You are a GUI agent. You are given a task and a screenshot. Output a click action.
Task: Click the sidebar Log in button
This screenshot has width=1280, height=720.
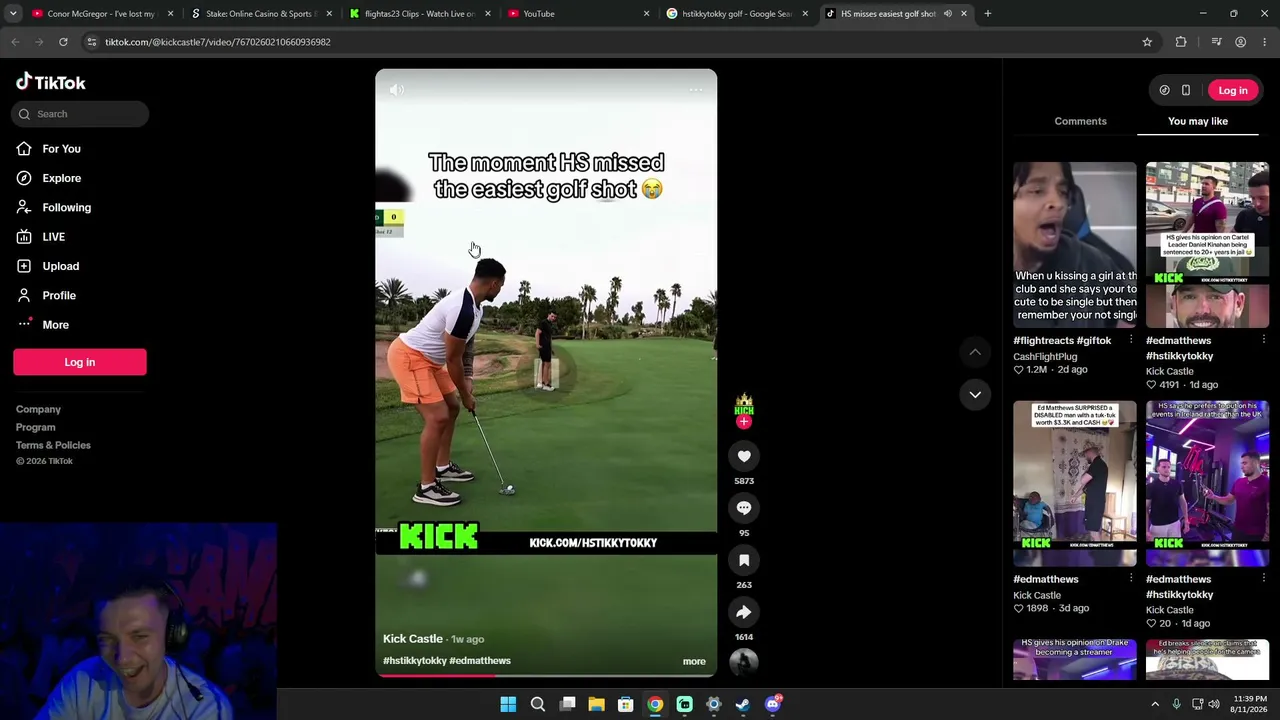[80, 362]
